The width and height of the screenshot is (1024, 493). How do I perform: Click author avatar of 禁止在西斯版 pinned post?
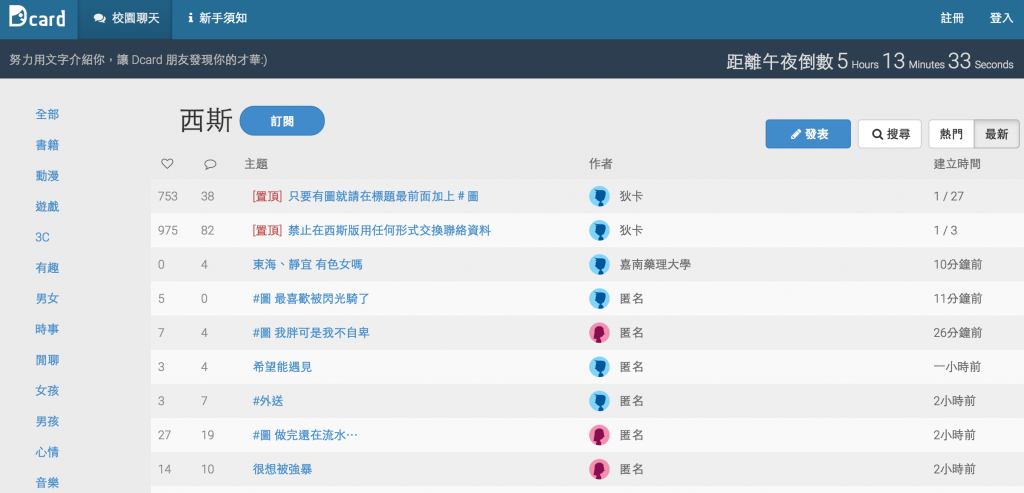pyautogui.click(x=599, y=231)
